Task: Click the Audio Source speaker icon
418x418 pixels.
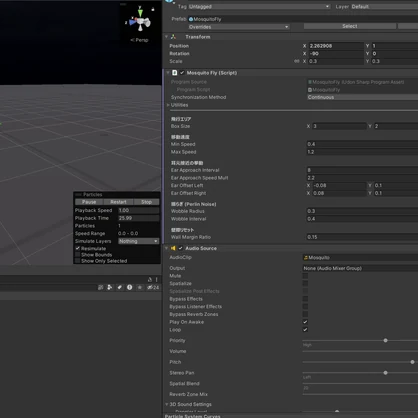Action: (173, 248)
